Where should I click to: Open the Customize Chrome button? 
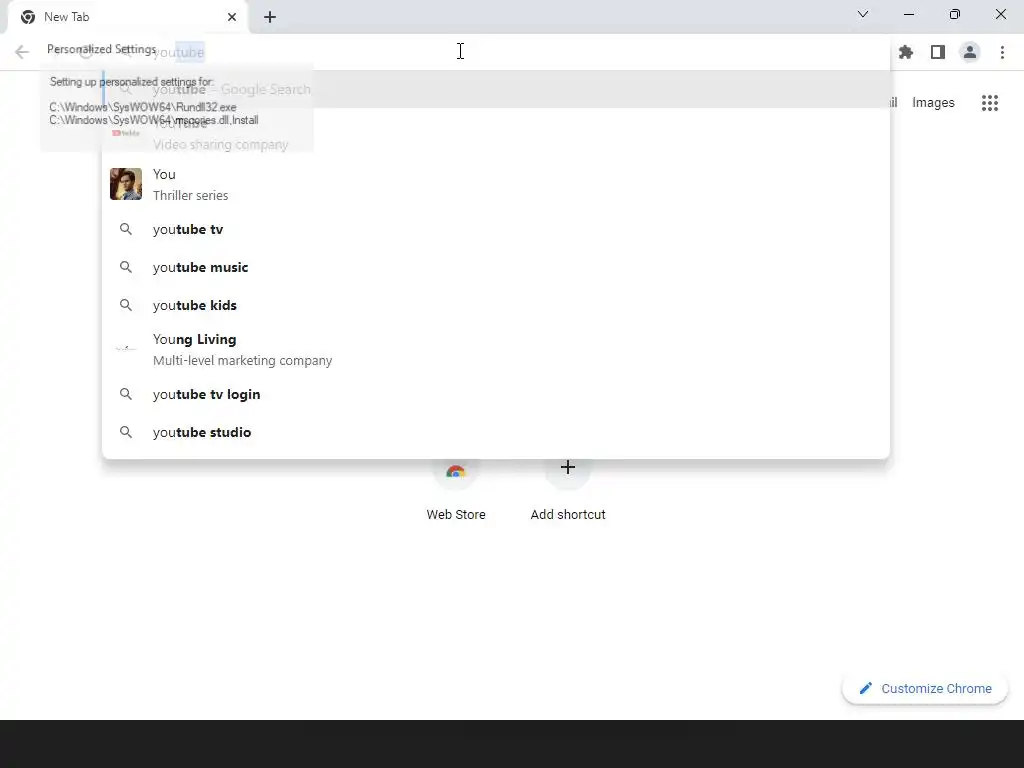925,688
